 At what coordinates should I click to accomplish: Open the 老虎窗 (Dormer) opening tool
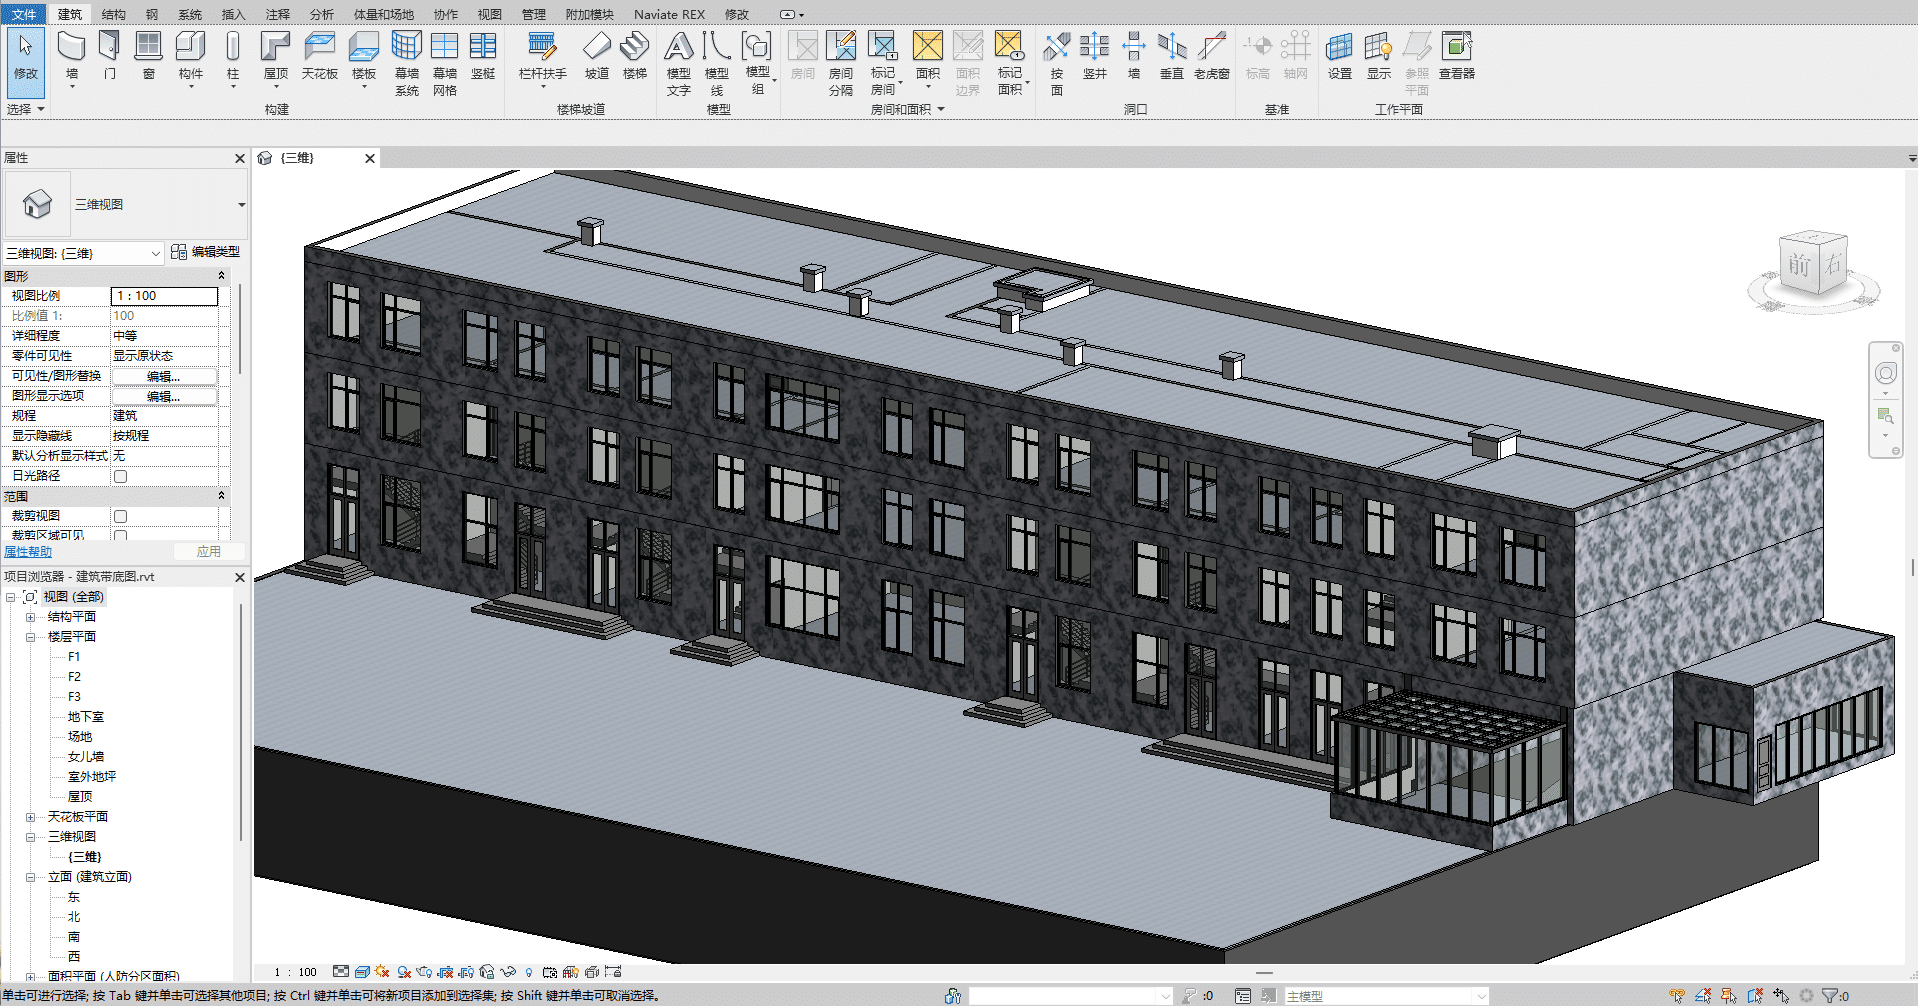pyautogui.click(x=1211, y=48)
